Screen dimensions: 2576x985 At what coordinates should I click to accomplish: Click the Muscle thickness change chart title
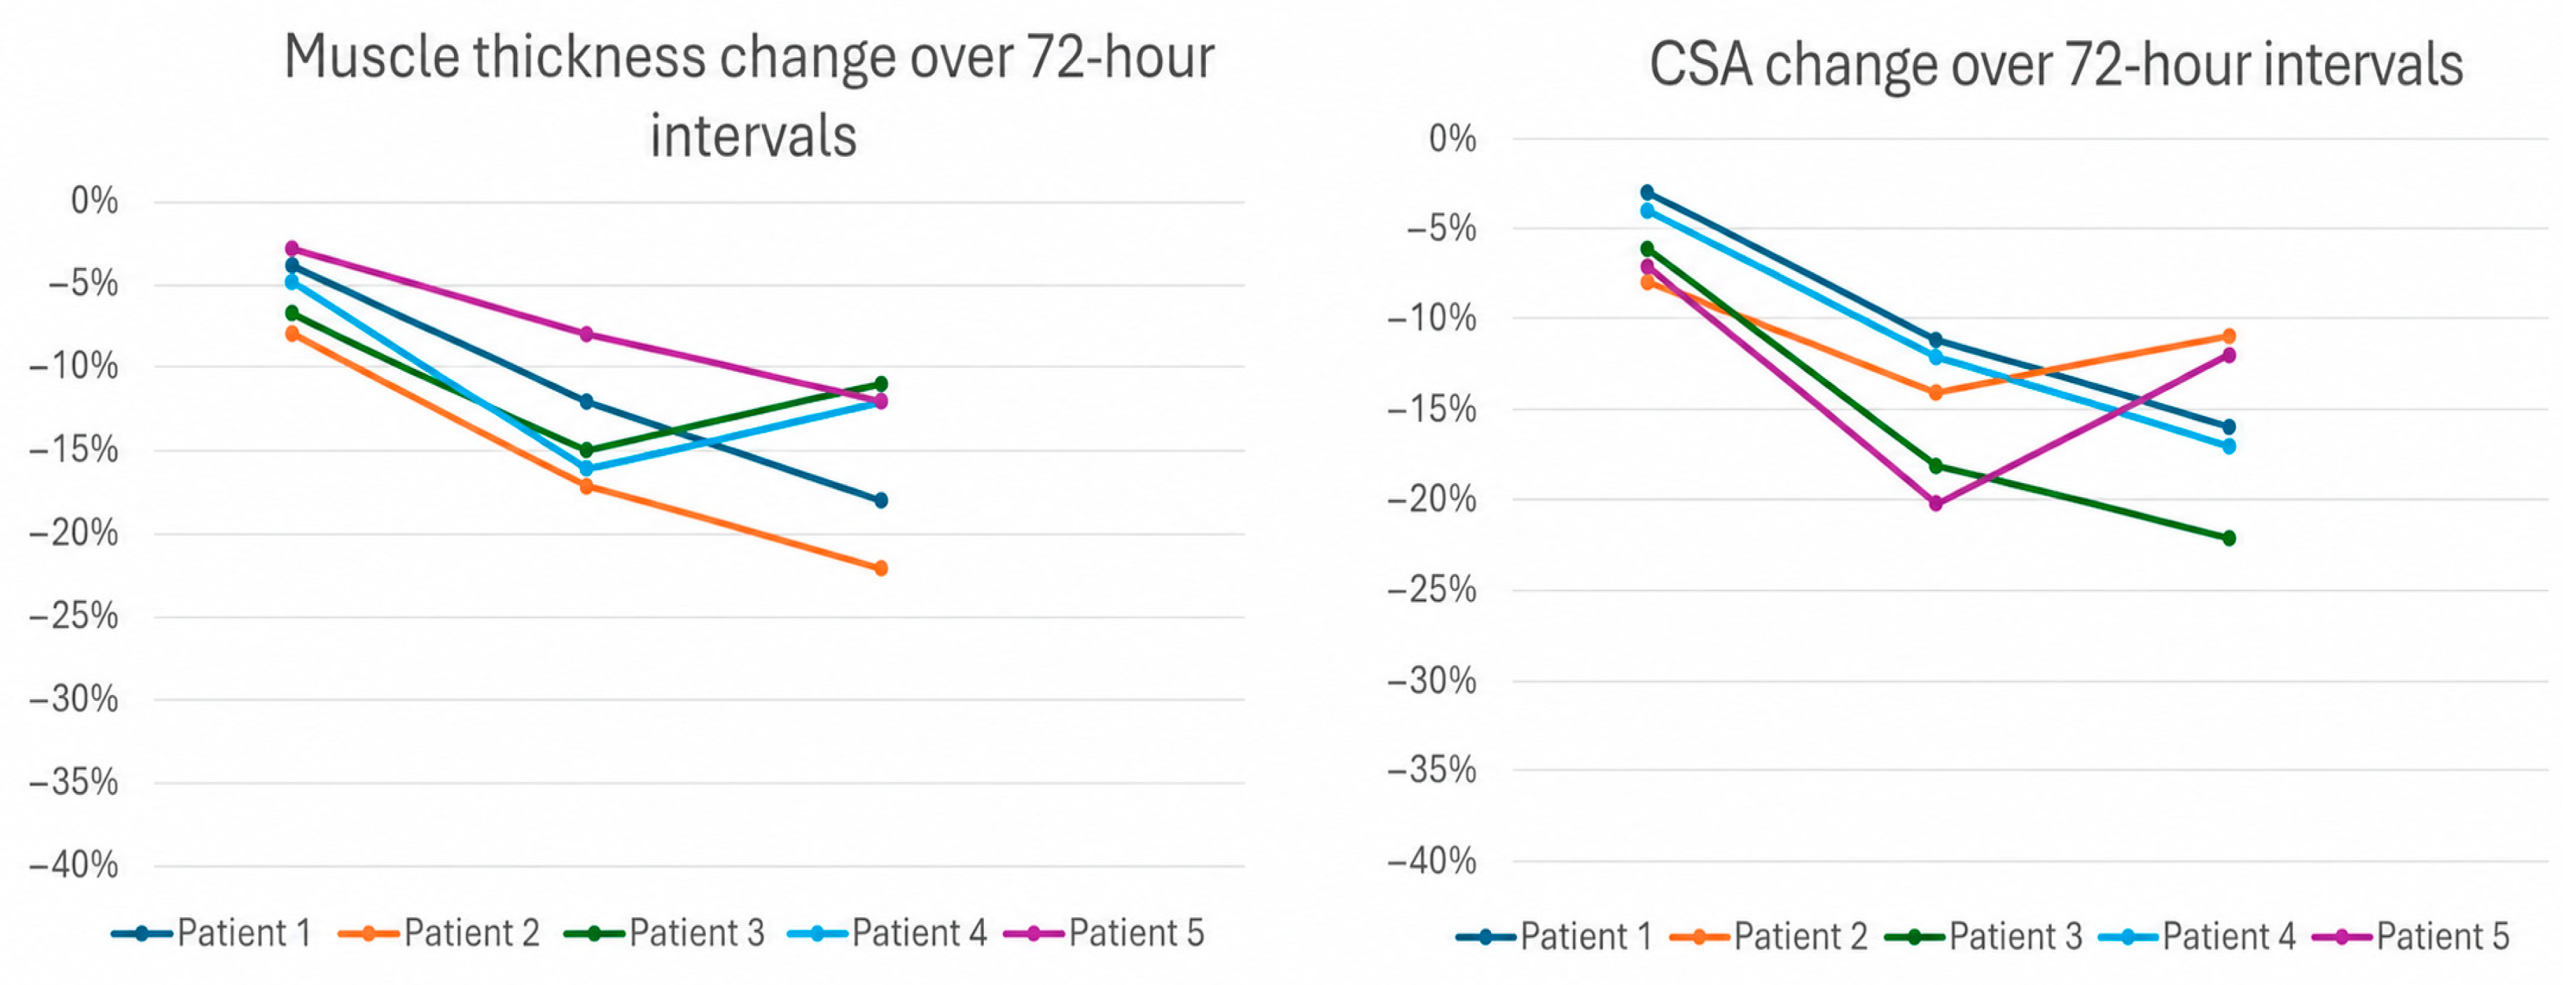(750, 96)
